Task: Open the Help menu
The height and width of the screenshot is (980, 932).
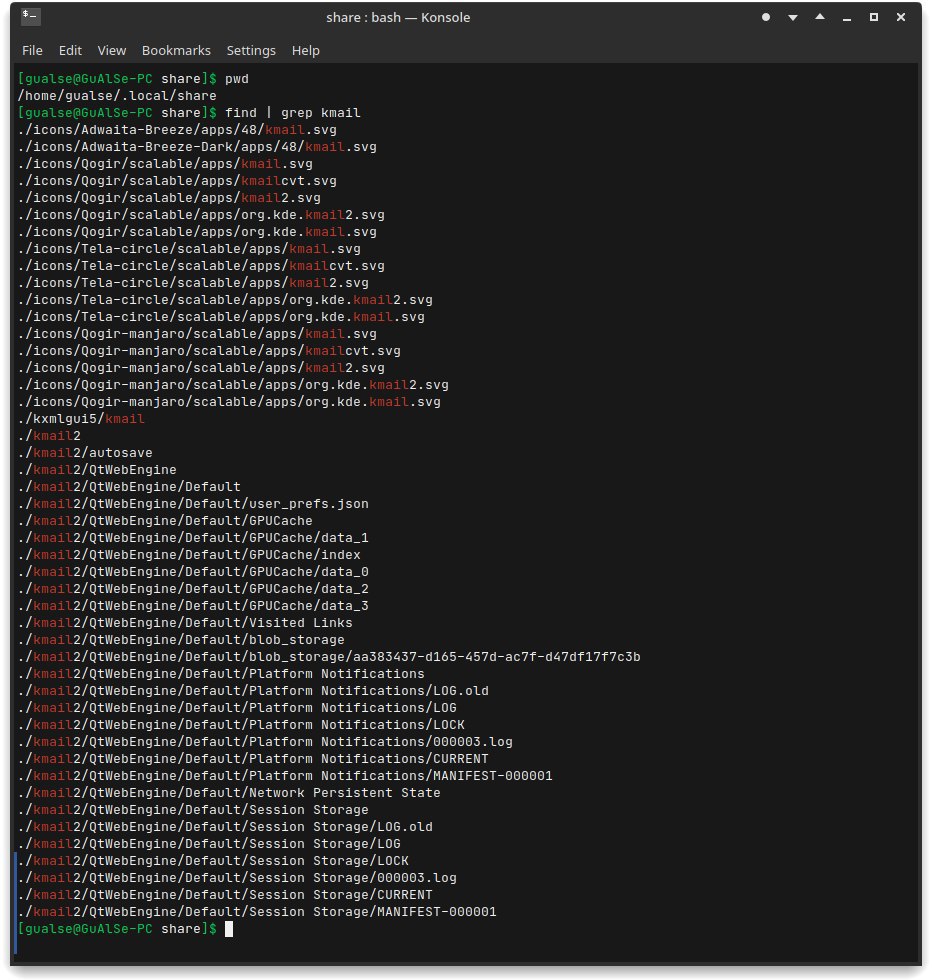Action: click(x=306, y=51)
